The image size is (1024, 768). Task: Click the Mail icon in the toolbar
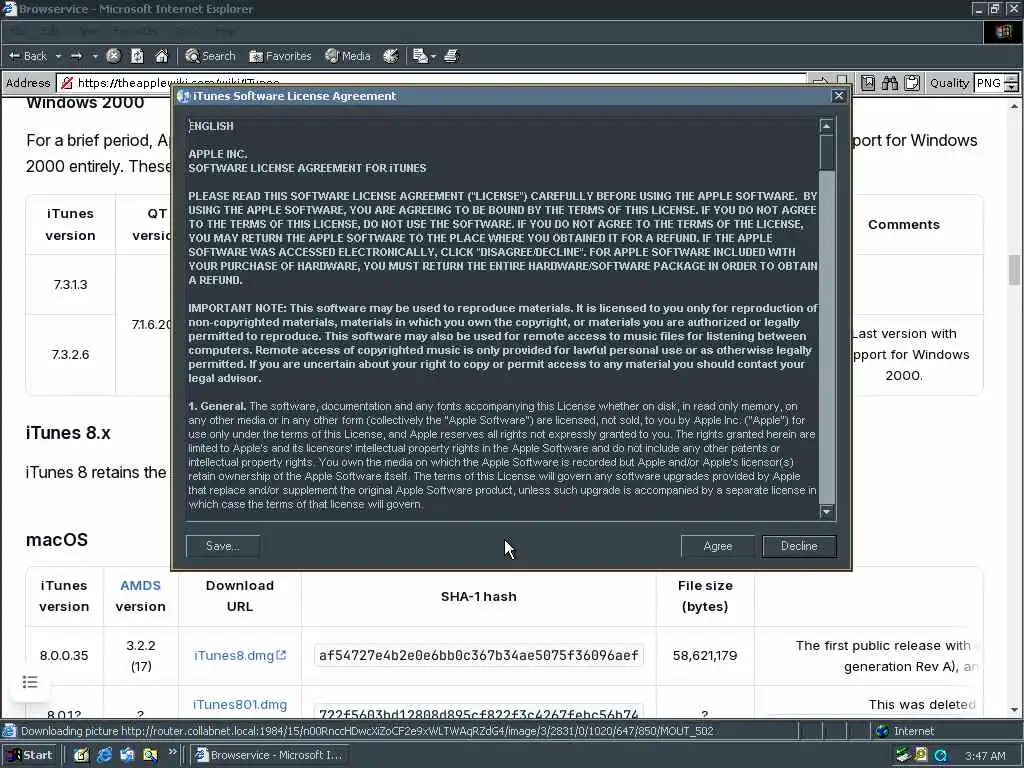(x=420, y=56)
